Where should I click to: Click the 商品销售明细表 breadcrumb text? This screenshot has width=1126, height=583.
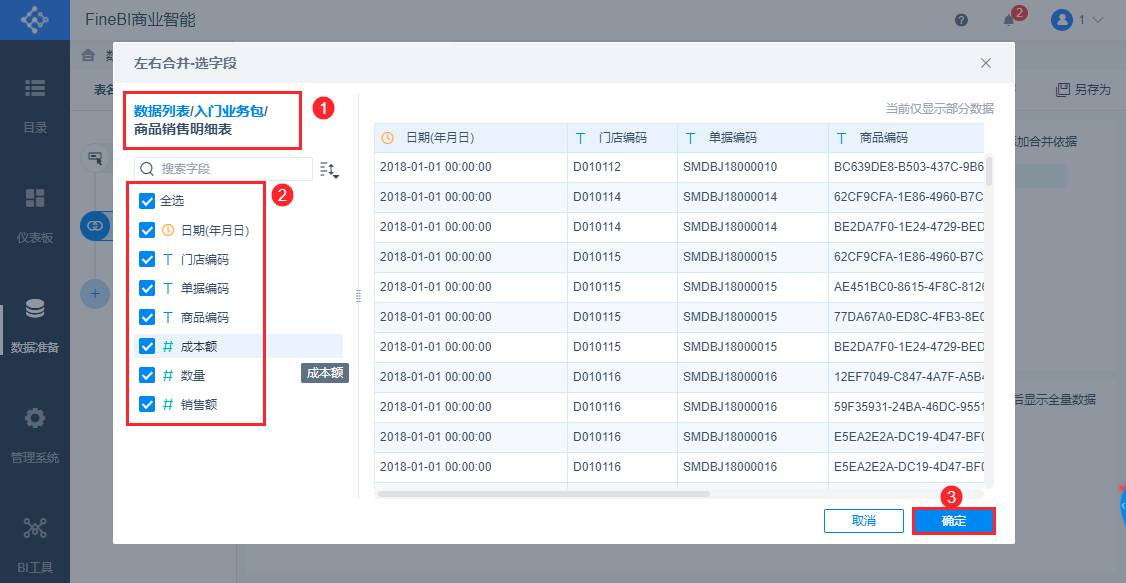(x=182, y=130)
